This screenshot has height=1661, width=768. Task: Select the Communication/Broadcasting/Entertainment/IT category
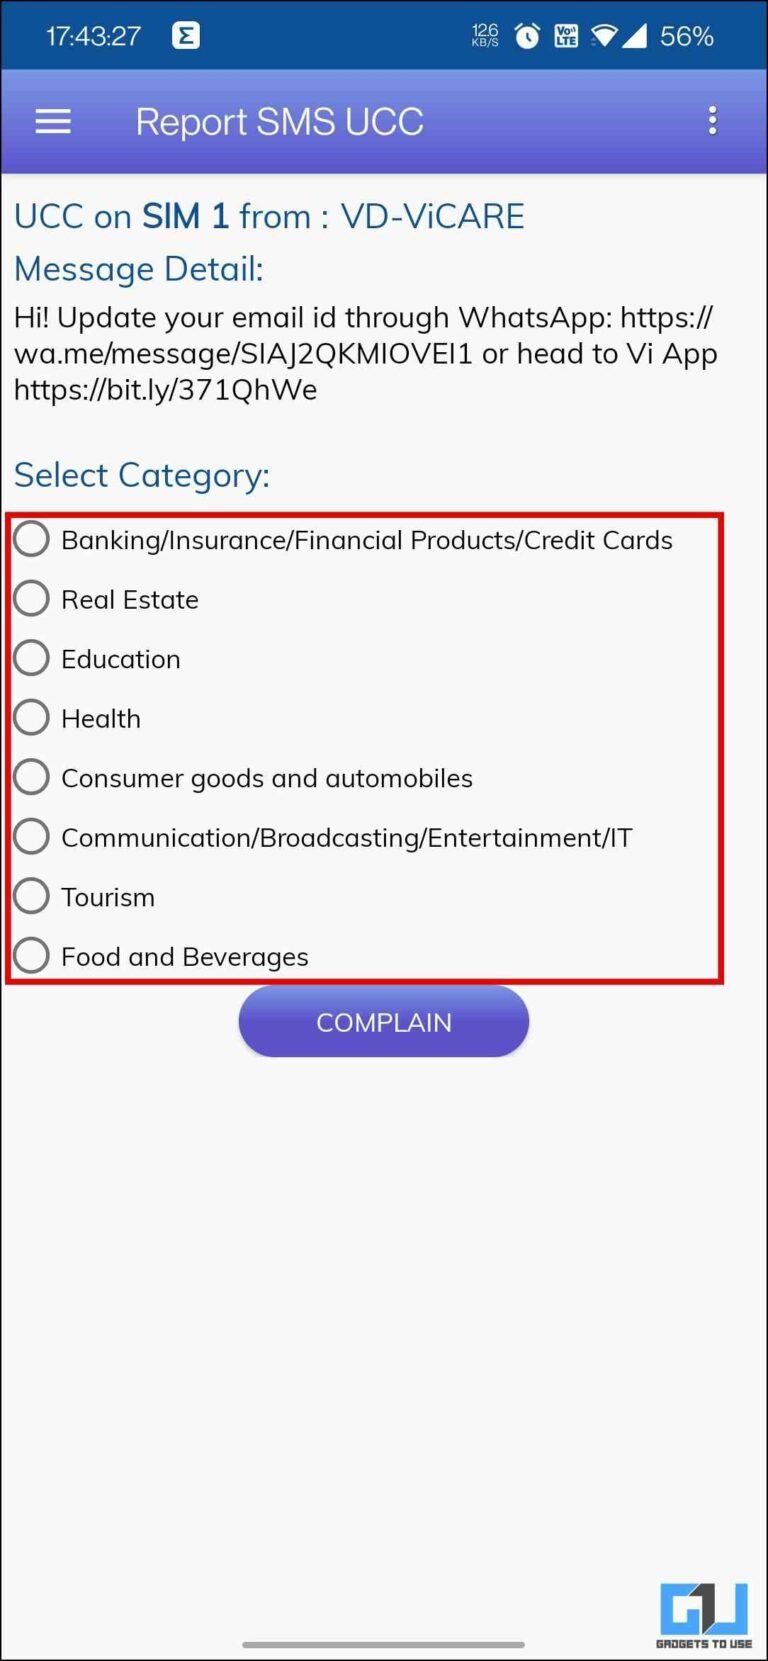click(31, 836)
